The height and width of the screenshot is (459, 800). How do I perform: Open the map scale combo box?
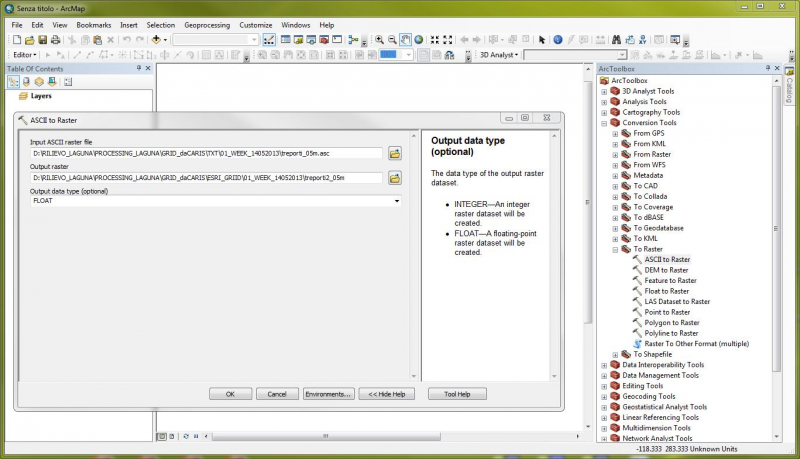coord(216,40)
